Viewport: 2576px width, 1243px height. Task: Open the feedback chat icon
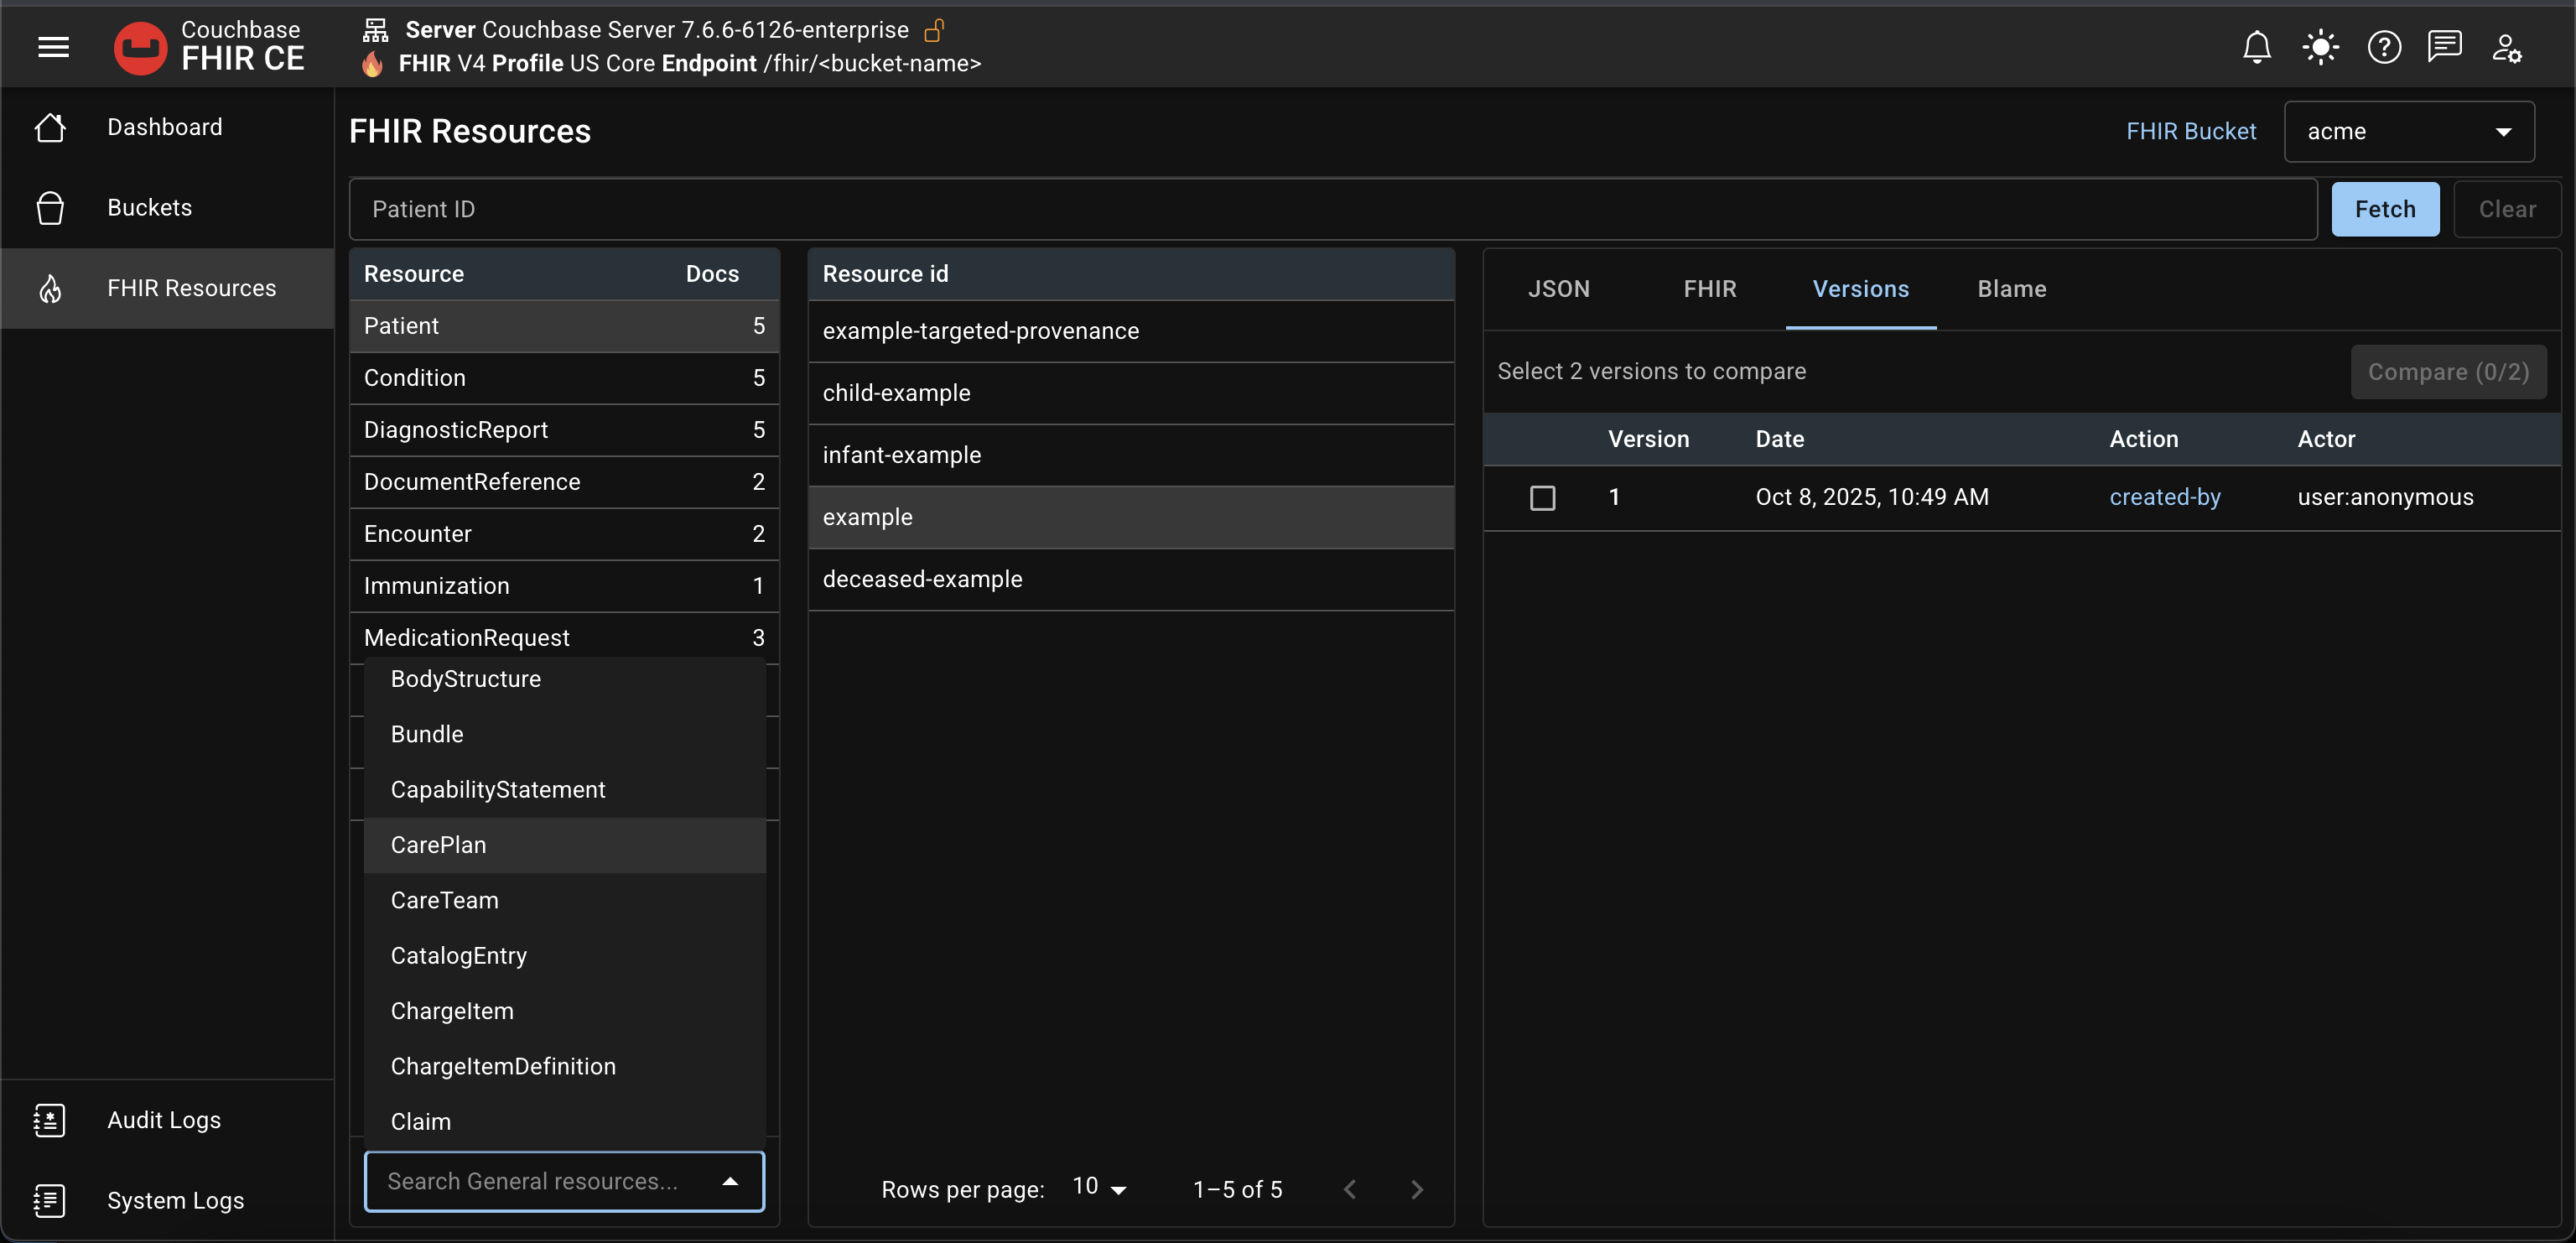2446,46
